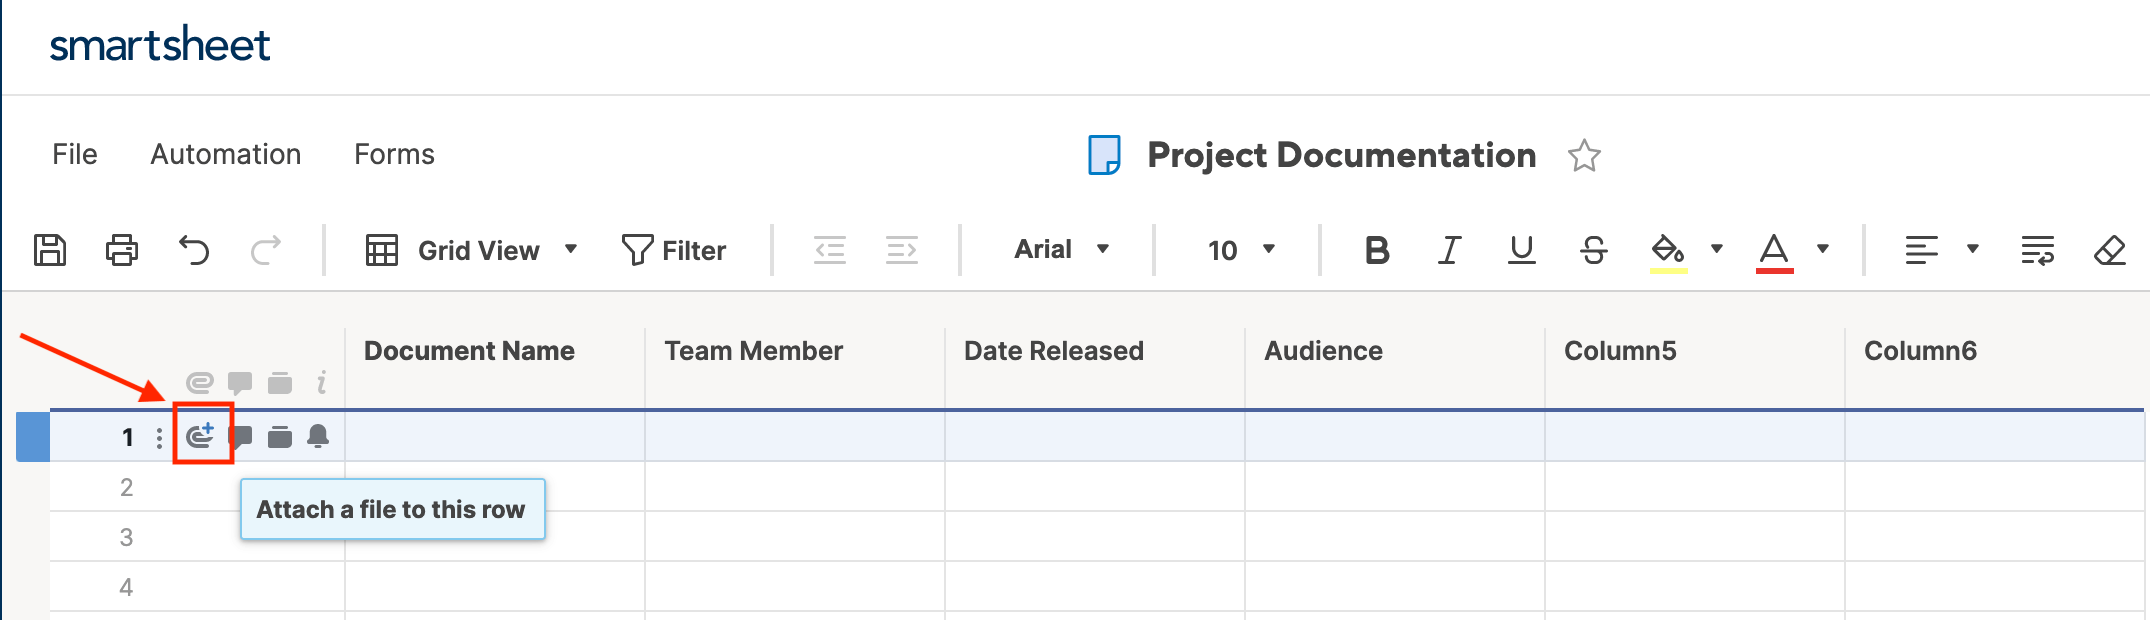Mark sheet as favorite with star
The width and height of the screenshot is (2150, 620).
click(1584, 156)
